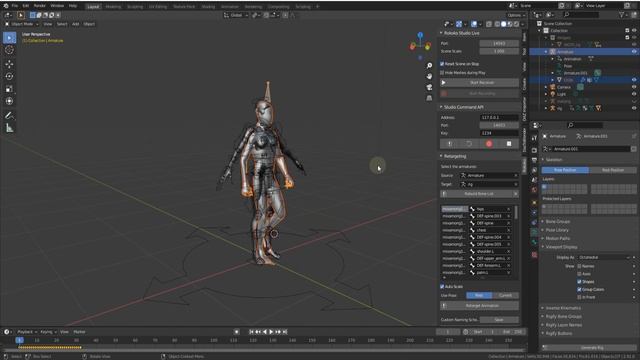Expand the Bone Groups panel
The image size is (640, 360).
tap(557, 221)
